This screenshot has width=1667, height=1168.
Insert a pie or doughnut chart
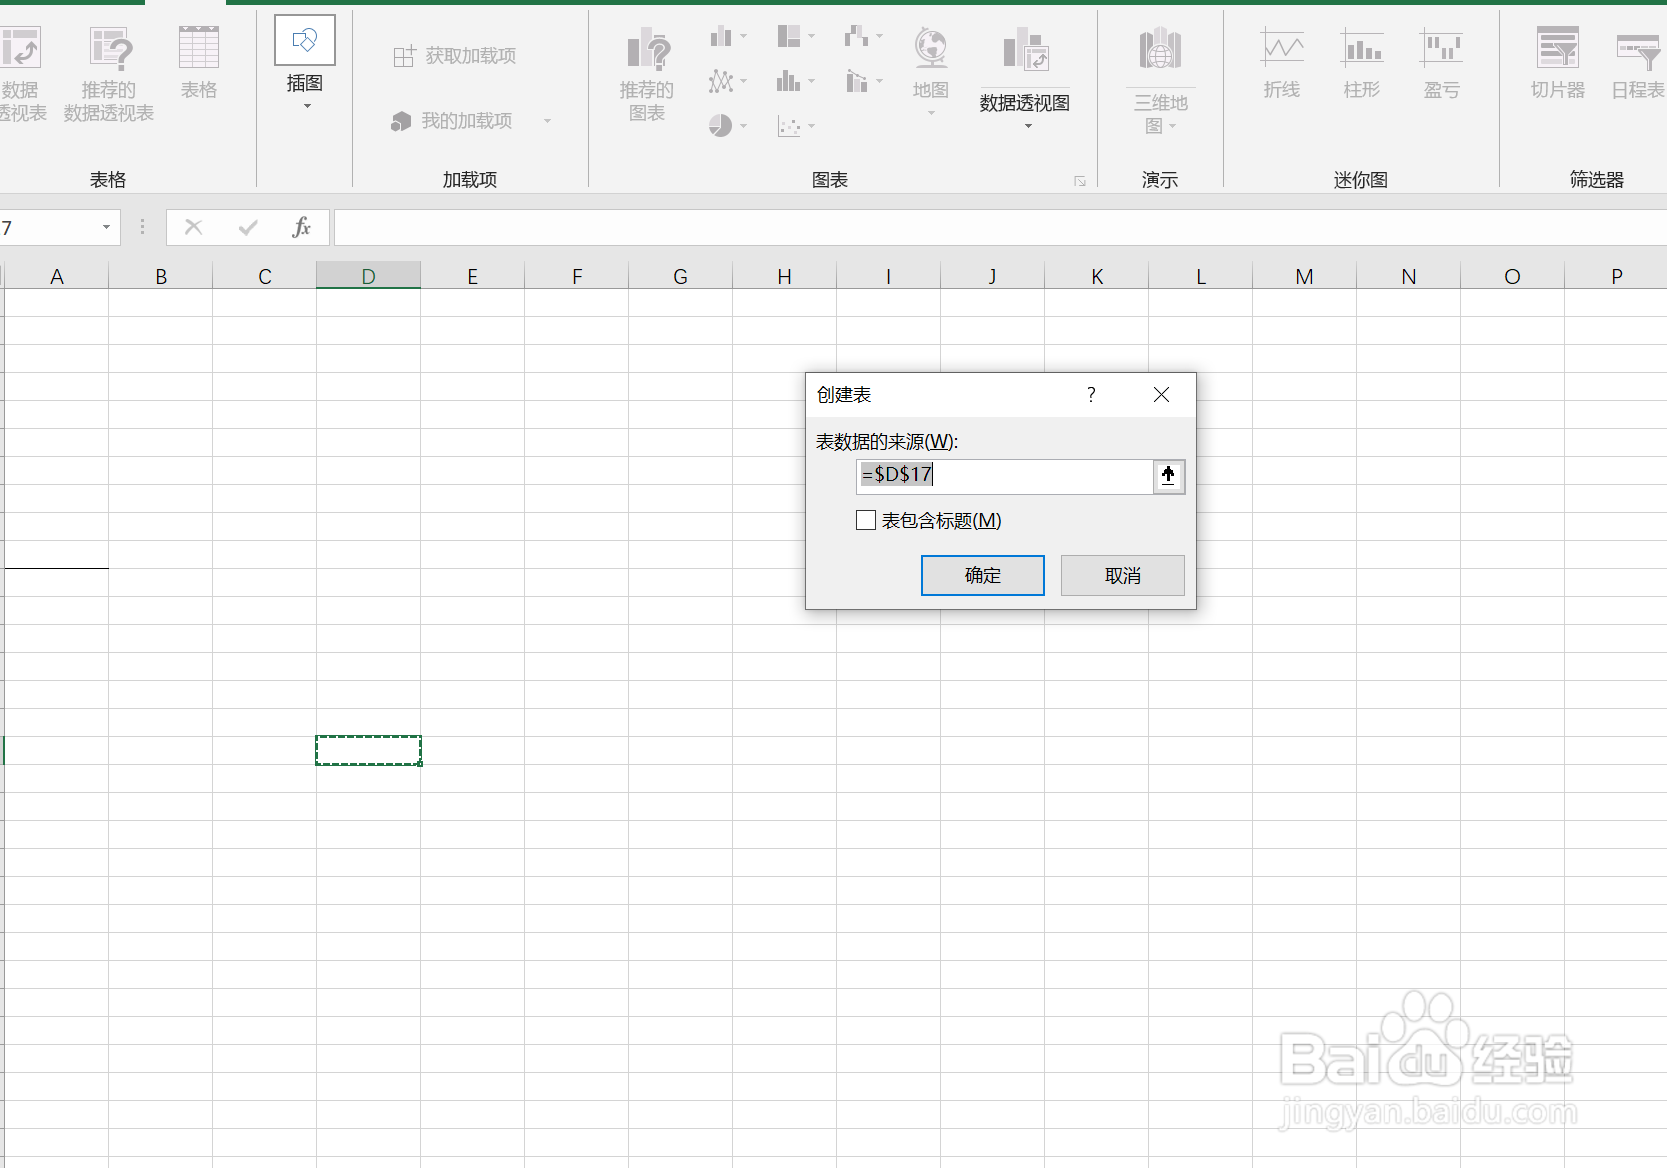pyautogui.click(x=728, y=125)
